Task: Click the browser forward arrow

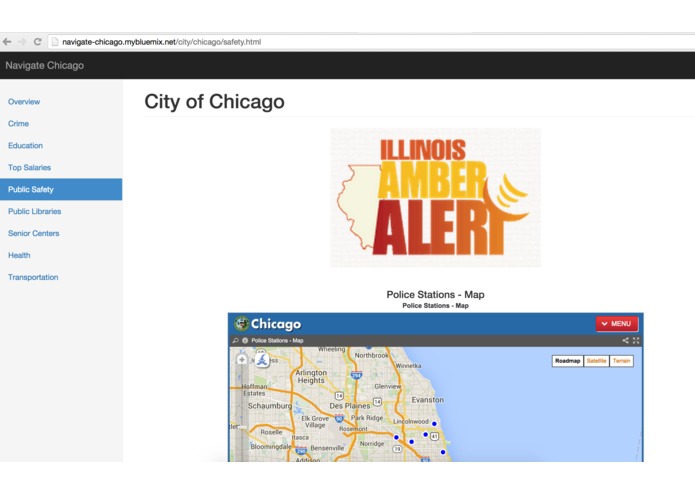Action: (22, 42)
